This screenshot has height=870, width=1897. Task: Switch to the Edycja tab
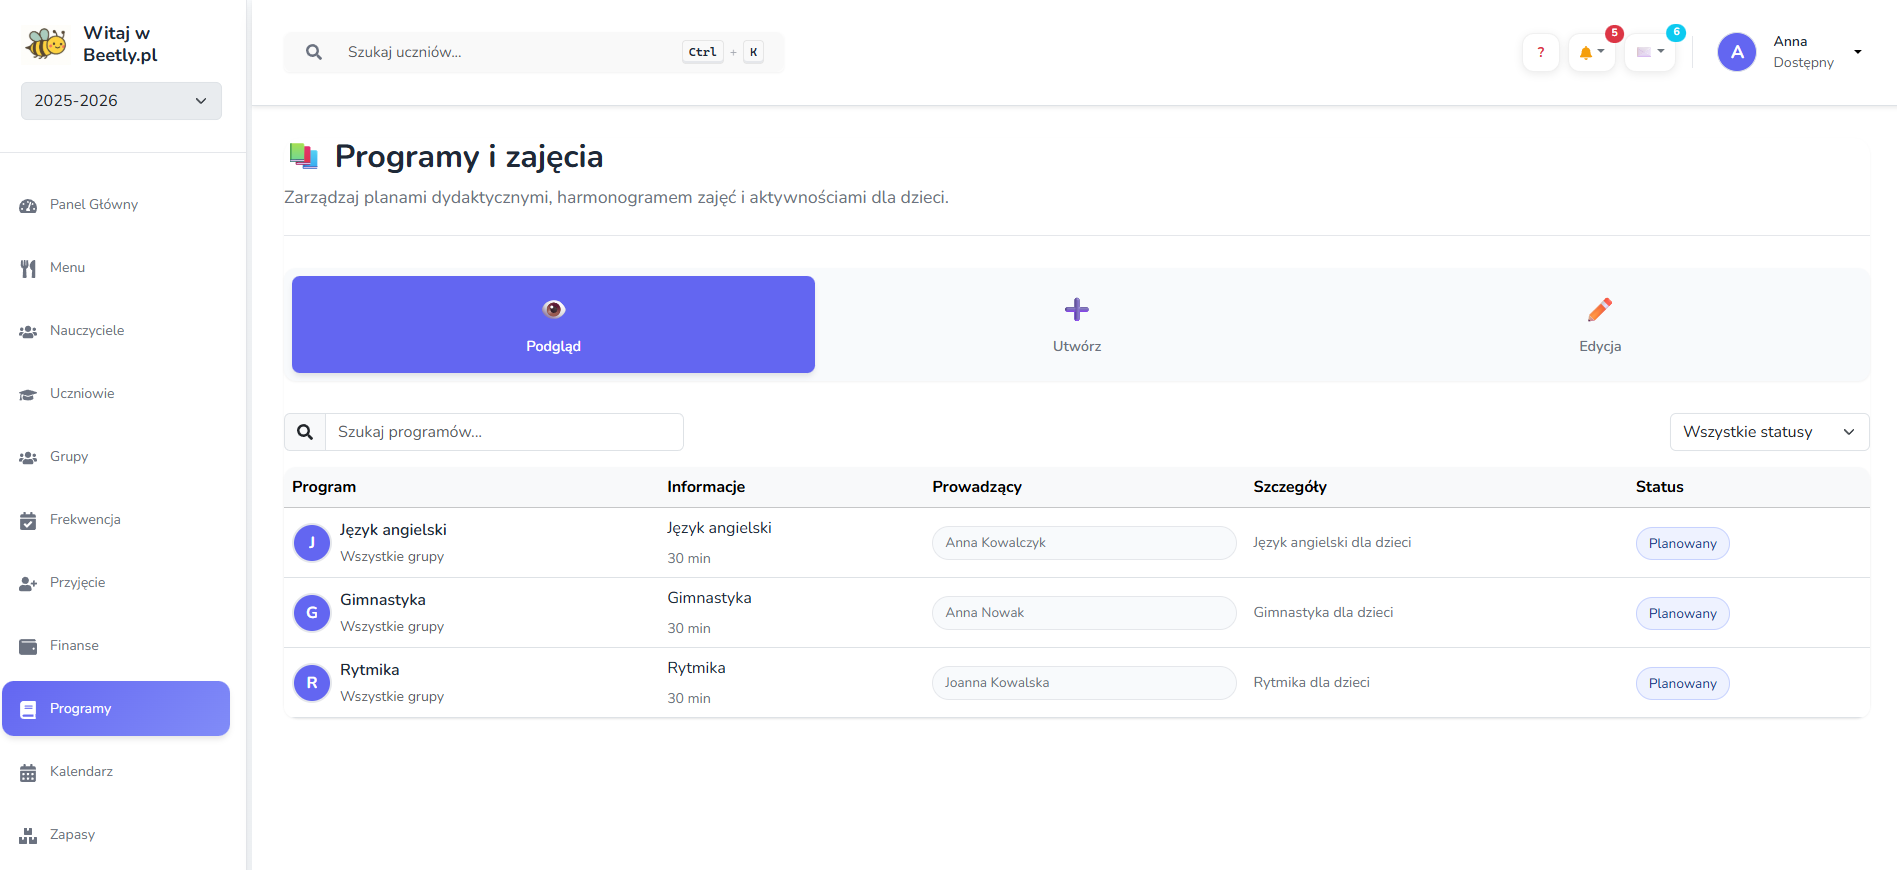tap(1600, 325)
